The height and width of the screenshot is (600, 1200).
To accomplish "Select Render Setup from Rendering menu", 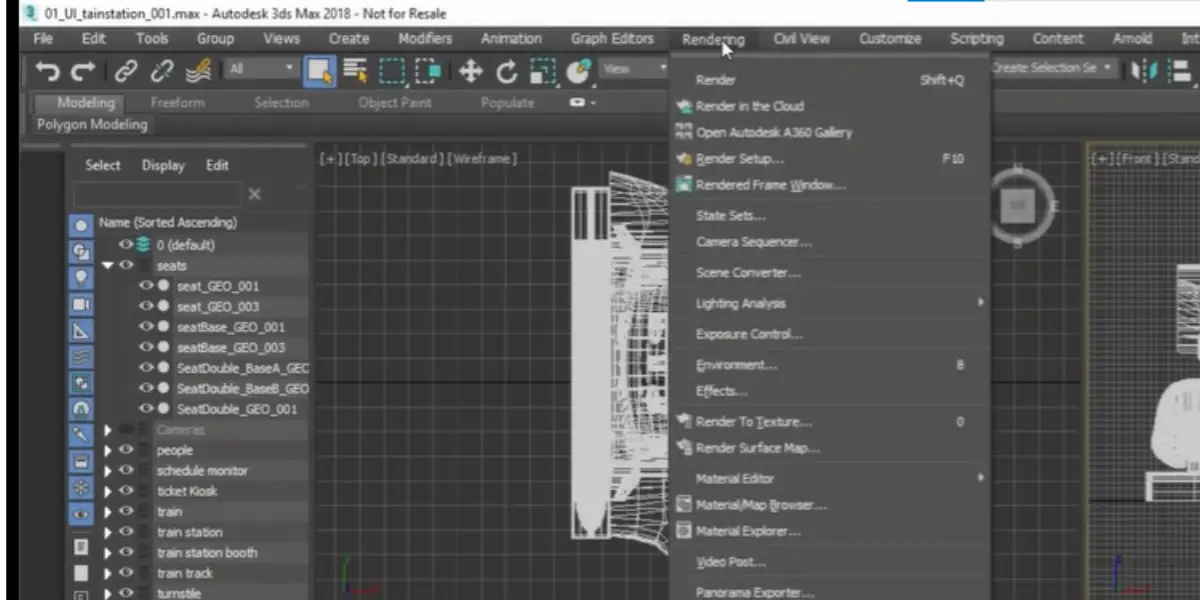I will (x=740, y=159).
